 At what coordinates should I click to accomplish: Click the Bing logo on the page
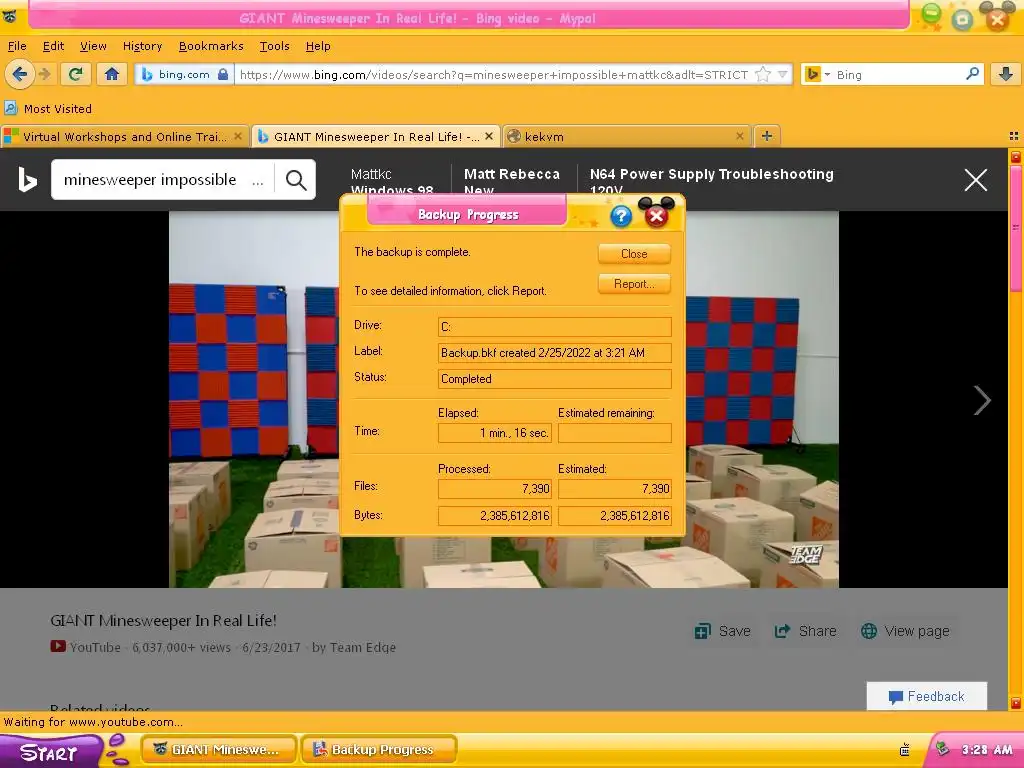tap(27, 180)
